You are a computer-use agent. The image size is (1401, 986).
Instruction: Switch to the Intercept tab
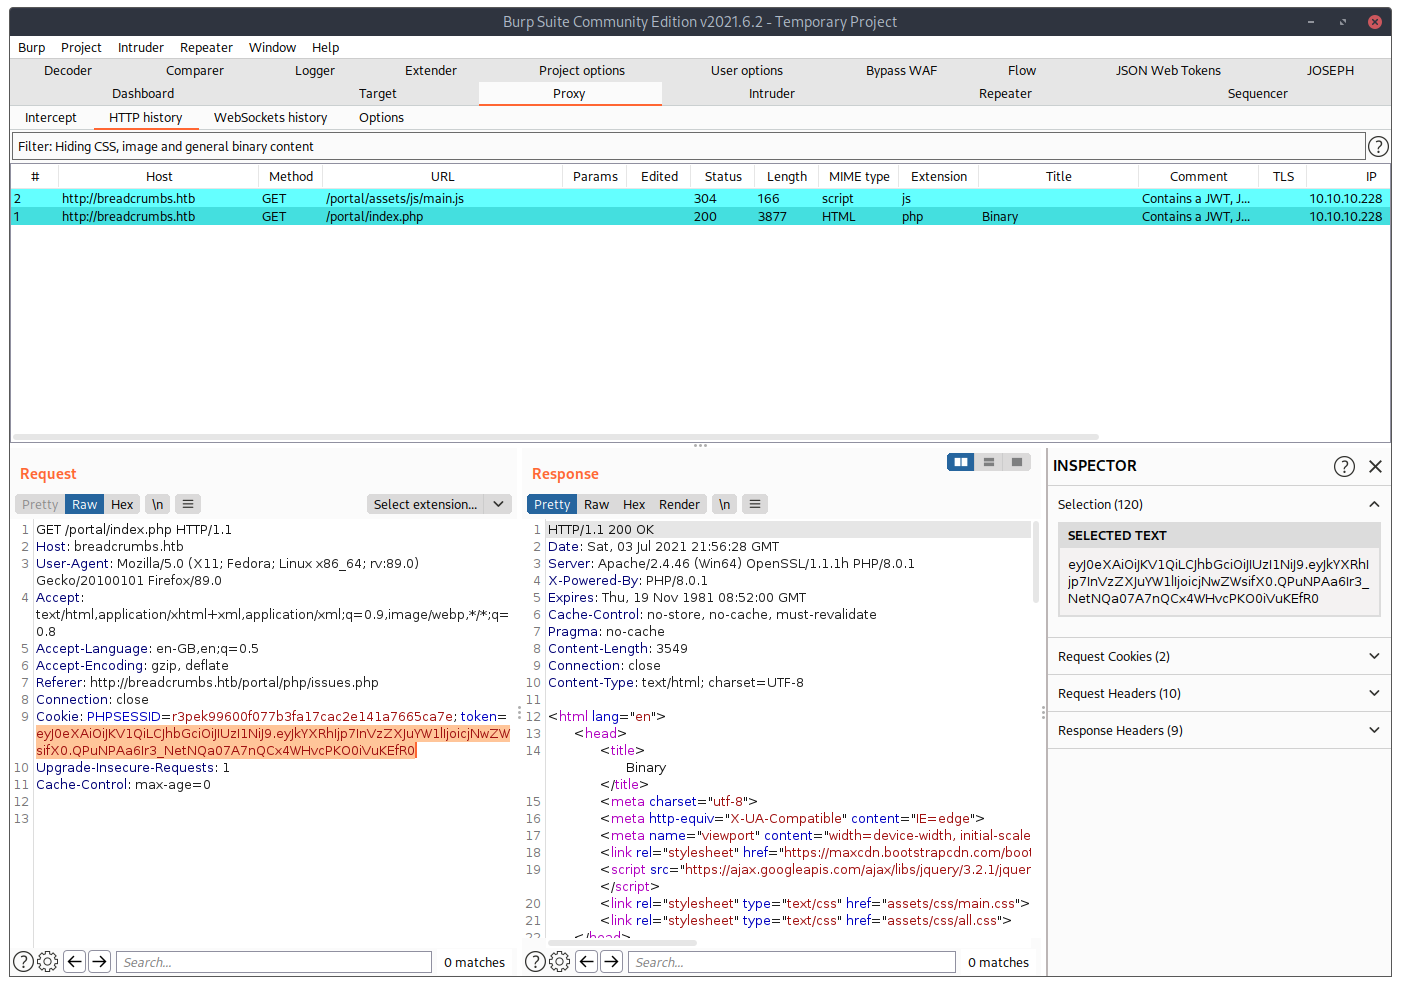[51, 117]
